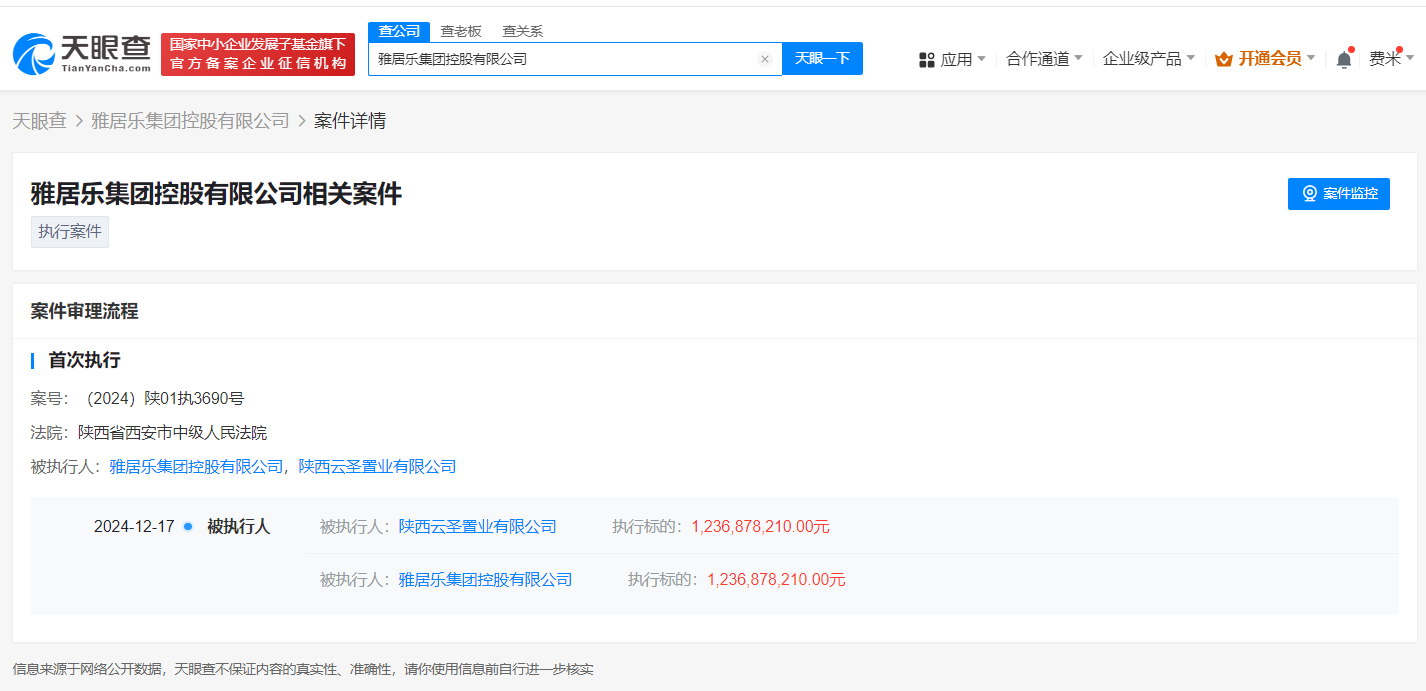
Task: Click the 雅居乐集团控股有限公司相关案件 page title
Action: click(216, 193)
